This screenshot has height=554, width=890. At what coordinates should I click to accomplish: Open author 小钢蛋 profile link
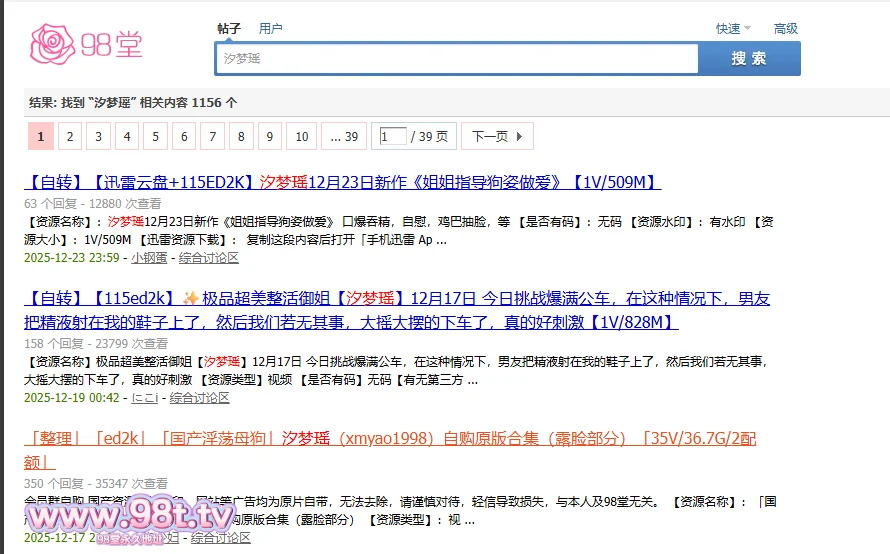149,258
